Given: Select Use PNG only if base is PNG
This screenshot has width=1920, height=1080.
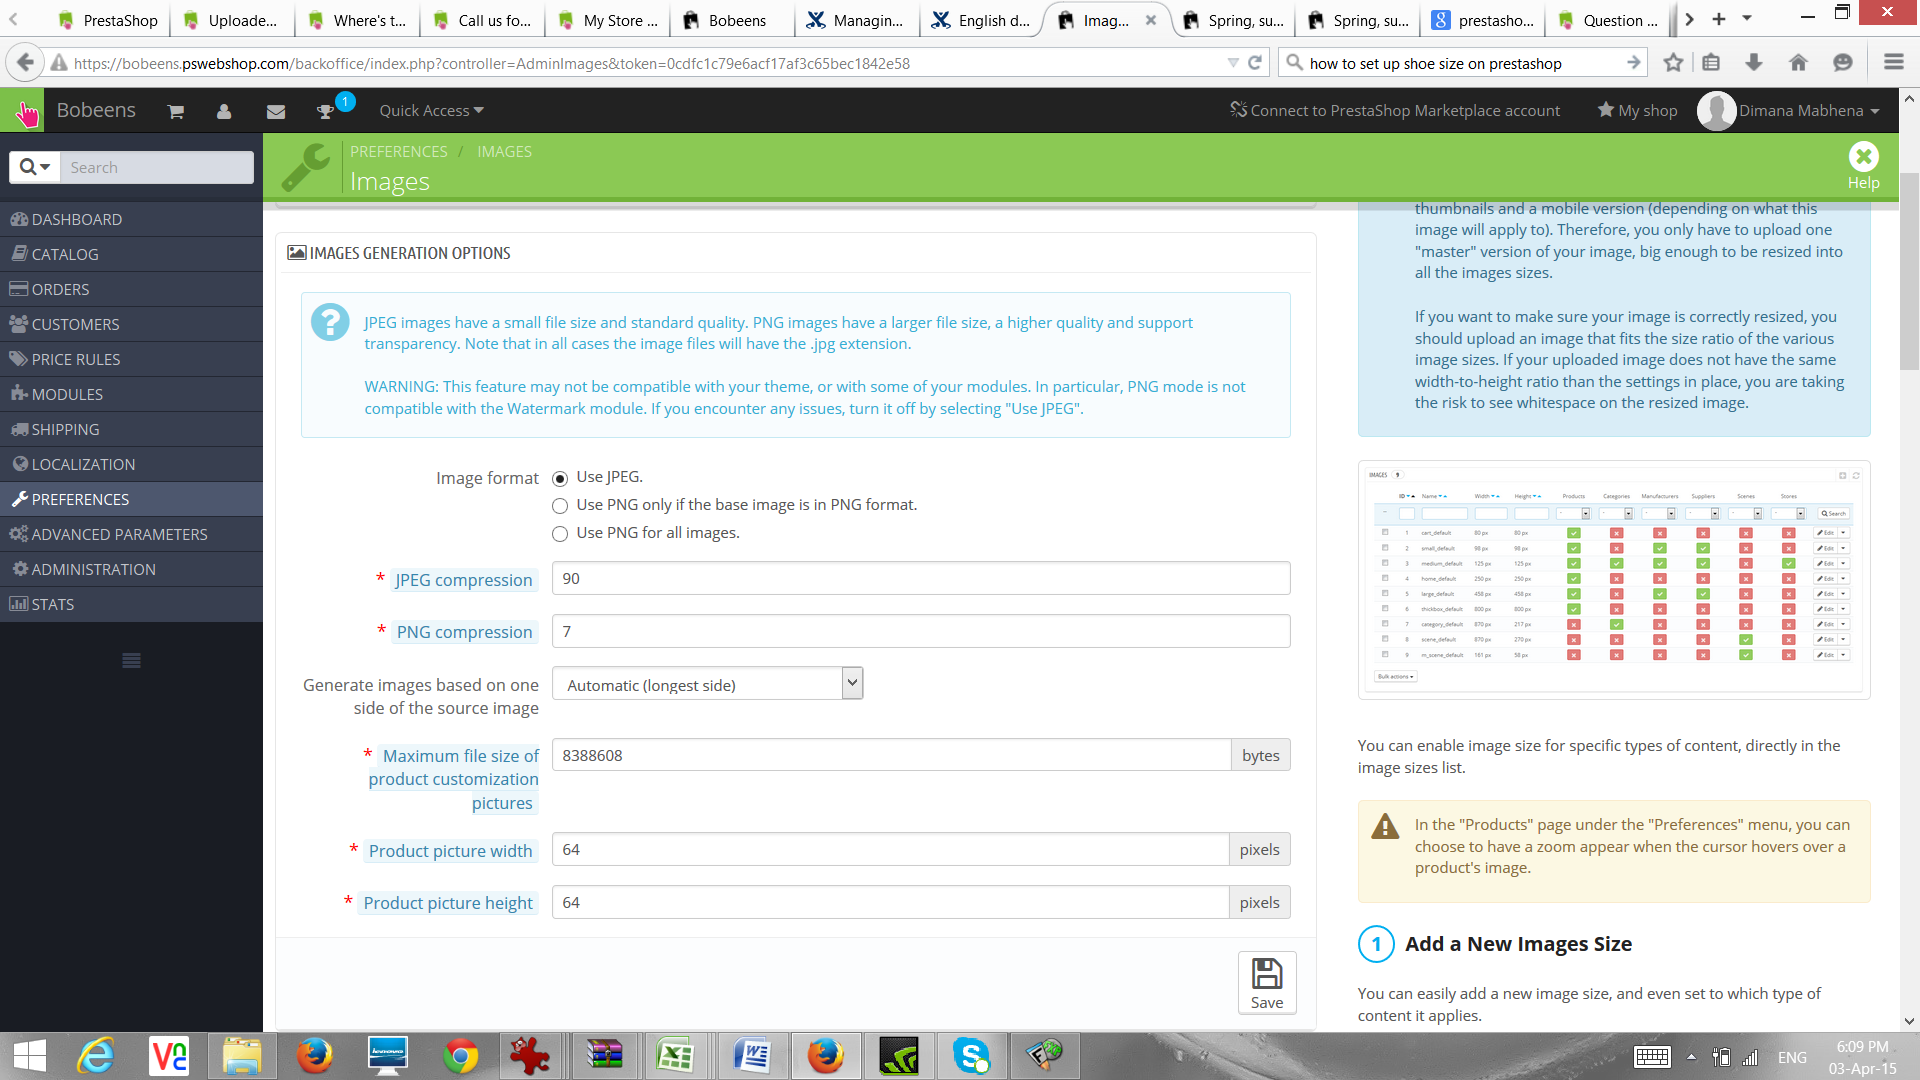Looking at the screenshot, I should point(560,506).
